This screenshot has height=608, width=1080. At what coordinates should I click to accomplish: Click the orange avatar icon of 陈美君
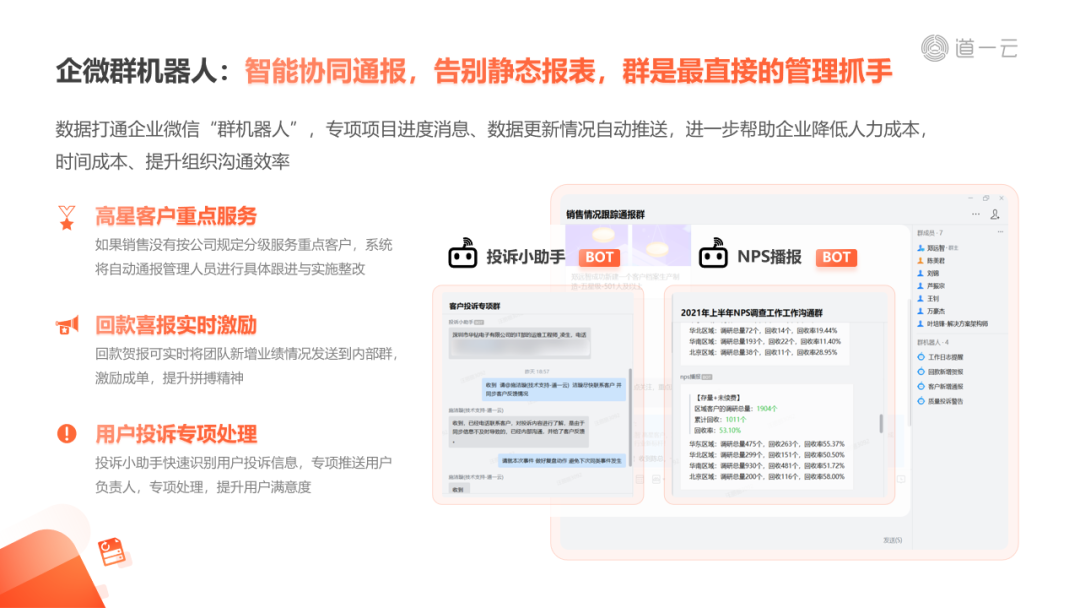pos(920,260)
